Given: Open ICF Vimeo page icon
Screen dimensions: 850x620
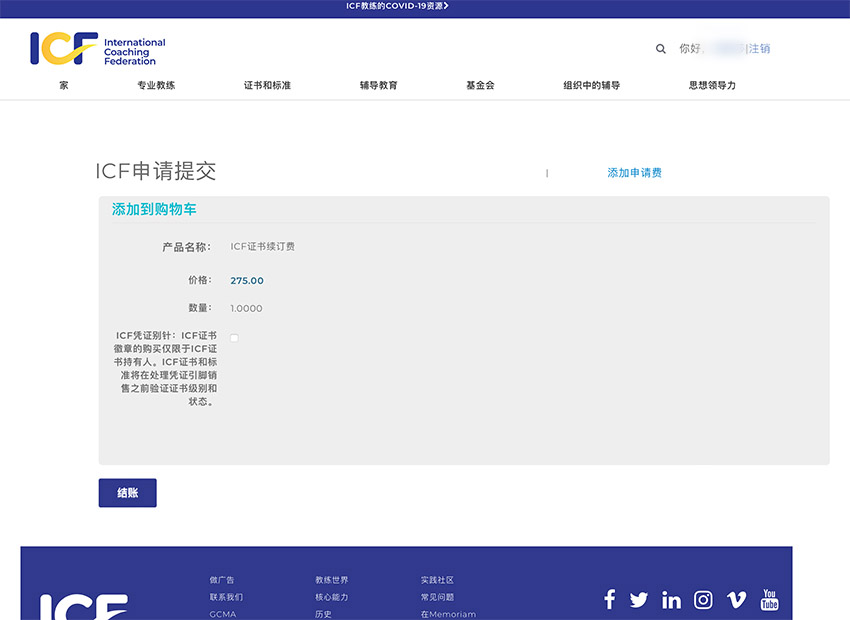Looking at the screenshot, I should 736,600.
